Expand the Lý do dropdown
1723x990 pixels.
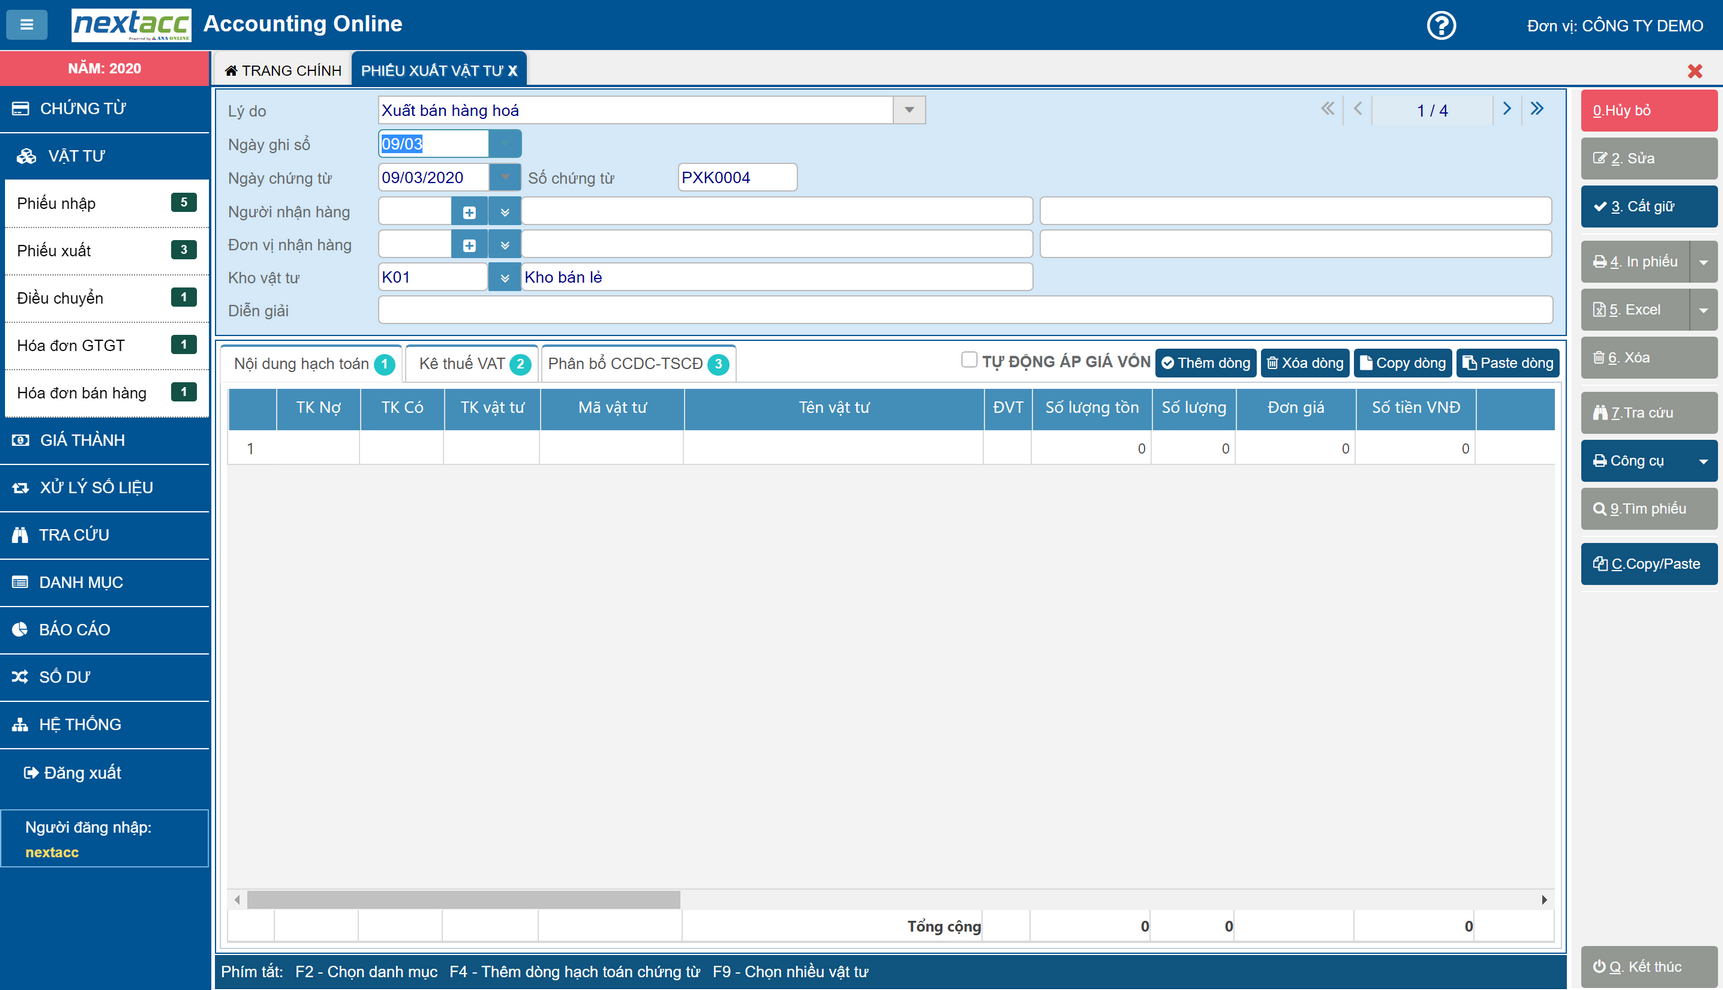909,110
